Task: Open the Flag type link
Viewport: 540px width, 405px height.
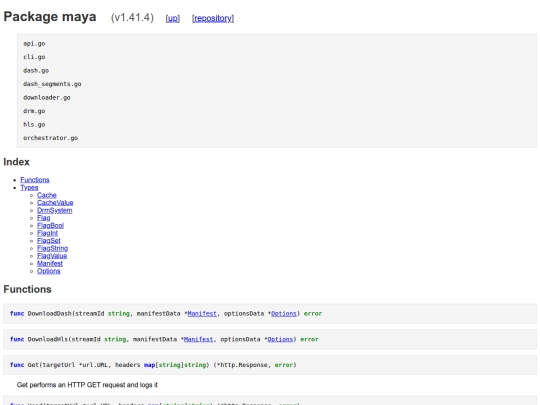Action: 44,218
